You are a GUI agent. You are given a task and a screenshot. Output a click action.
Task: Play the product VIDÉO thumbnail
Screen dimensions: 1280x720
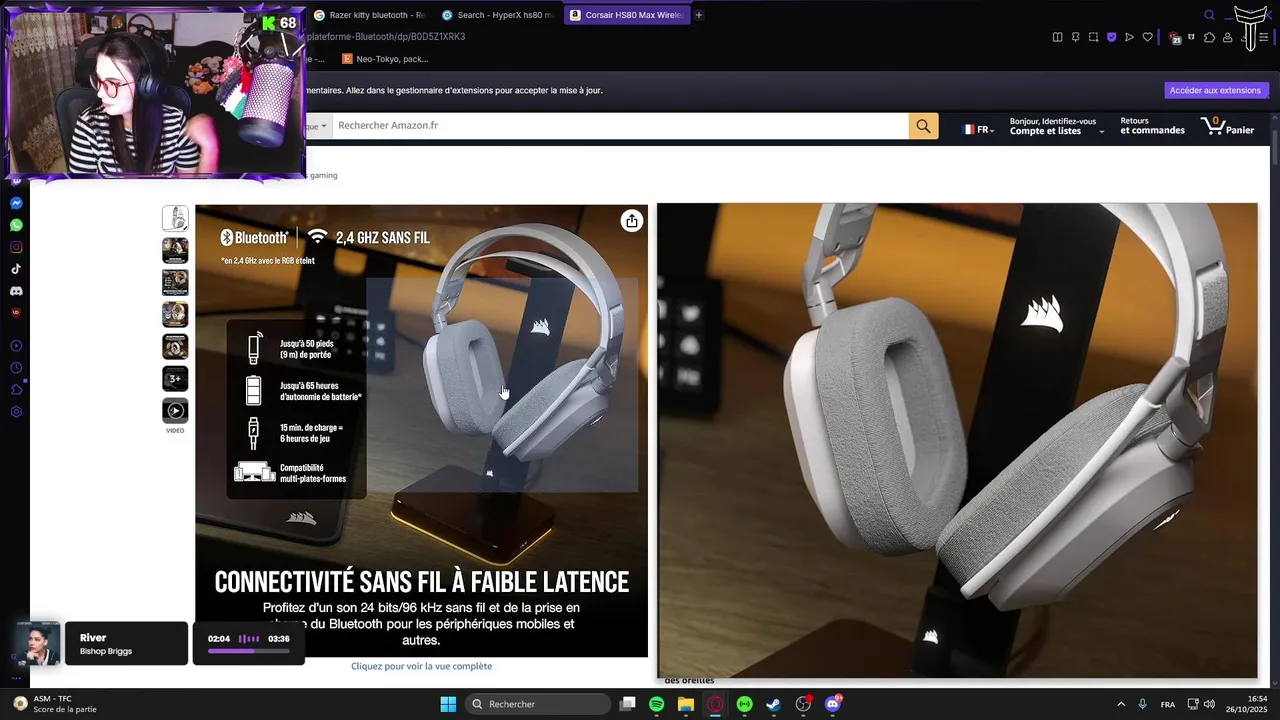click(x=175, y=410)
